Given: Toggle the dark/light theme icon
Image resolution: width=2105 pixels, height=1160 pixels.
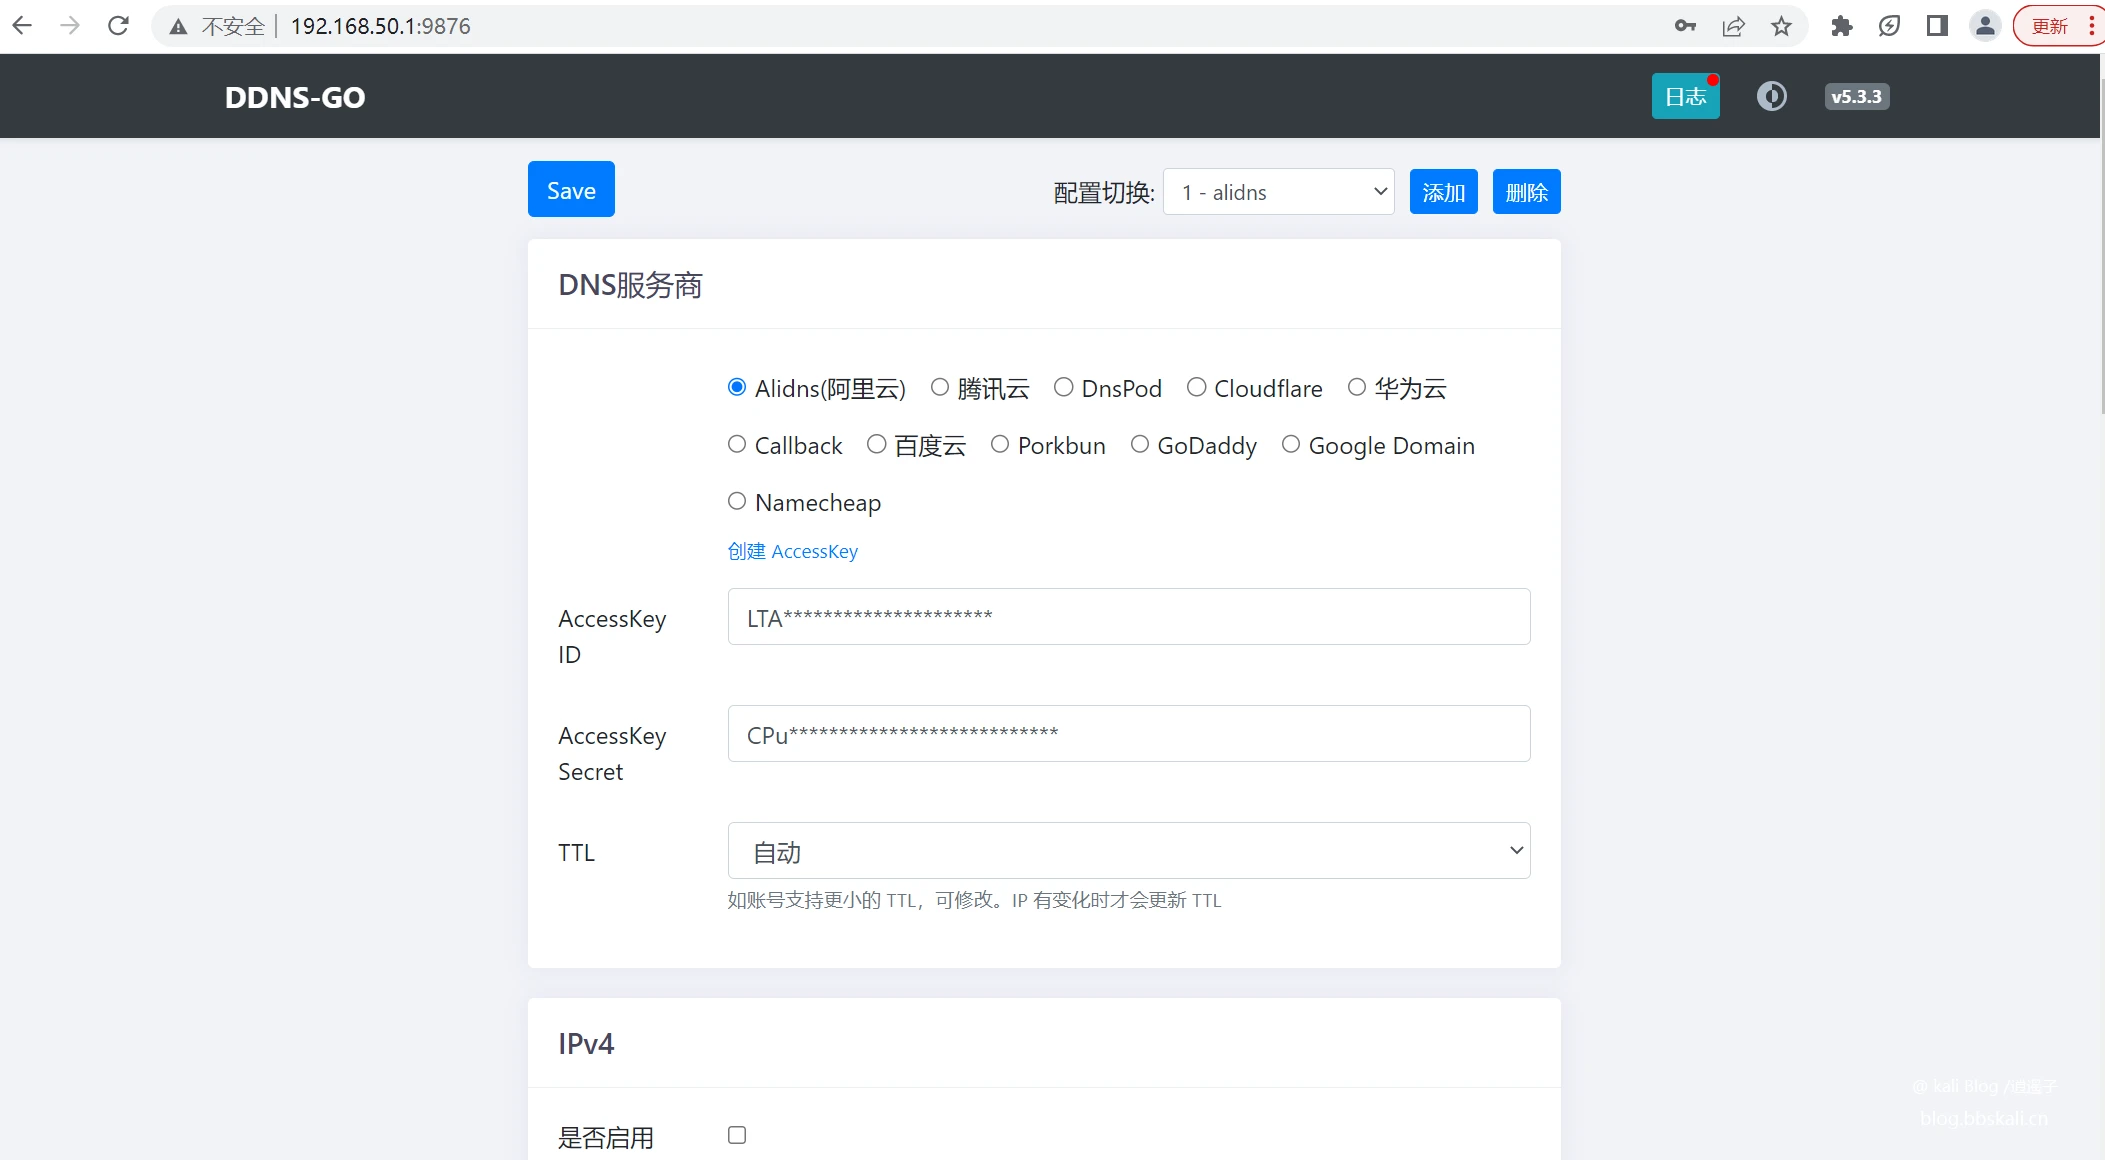Looking at the screenshot, I should pos(1772,96).
